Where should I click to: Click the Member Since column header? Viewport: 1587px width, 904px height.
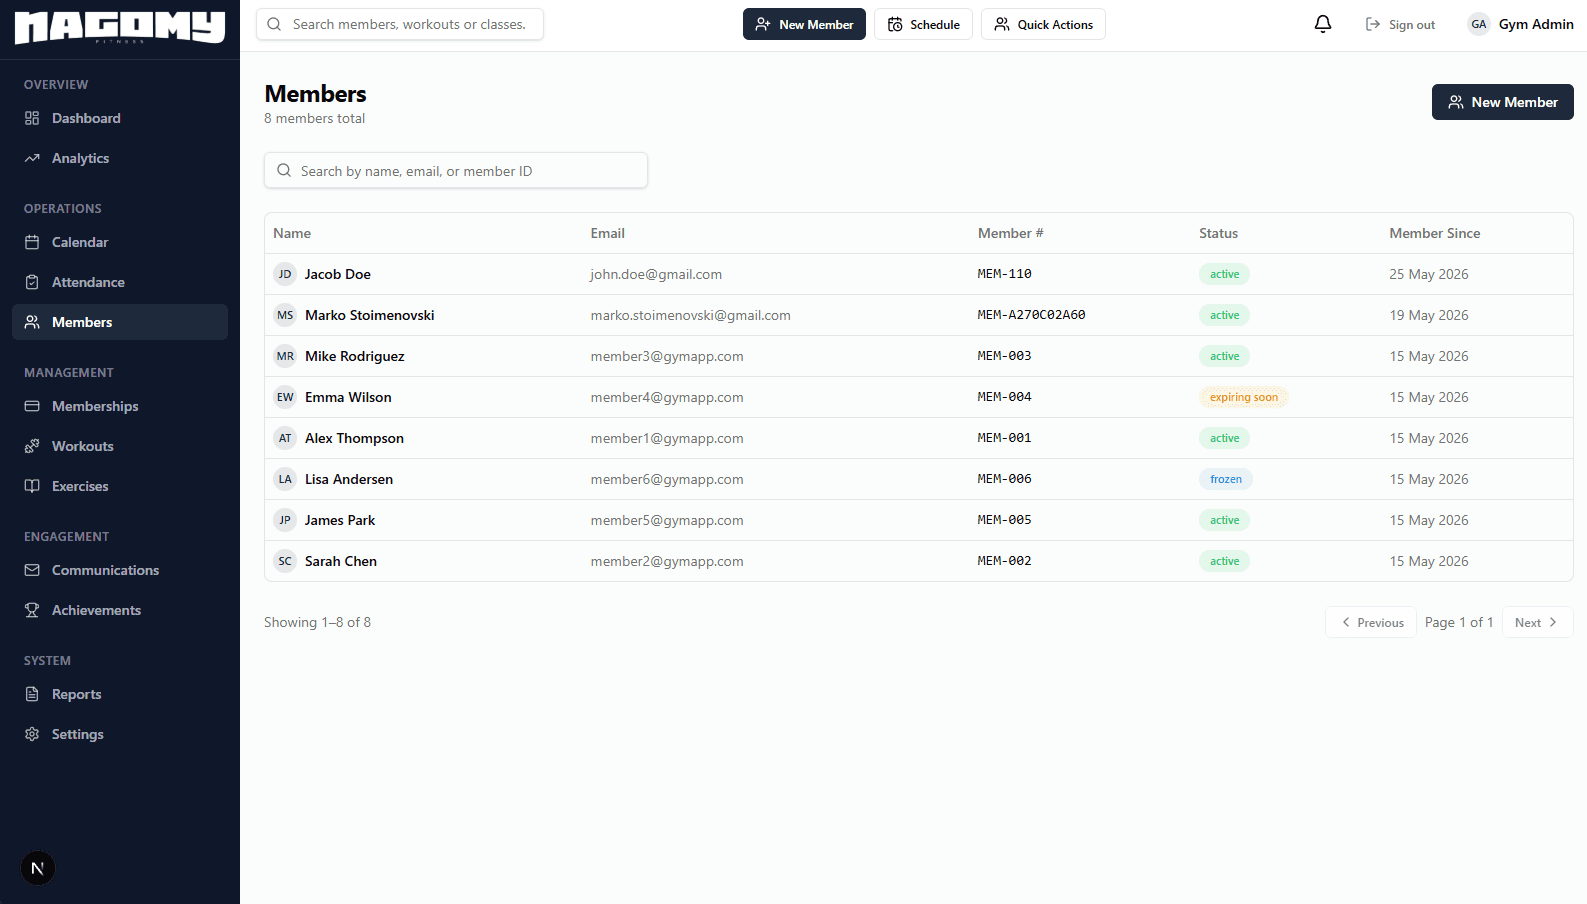pyautogui.click(x=1434, y=233)
